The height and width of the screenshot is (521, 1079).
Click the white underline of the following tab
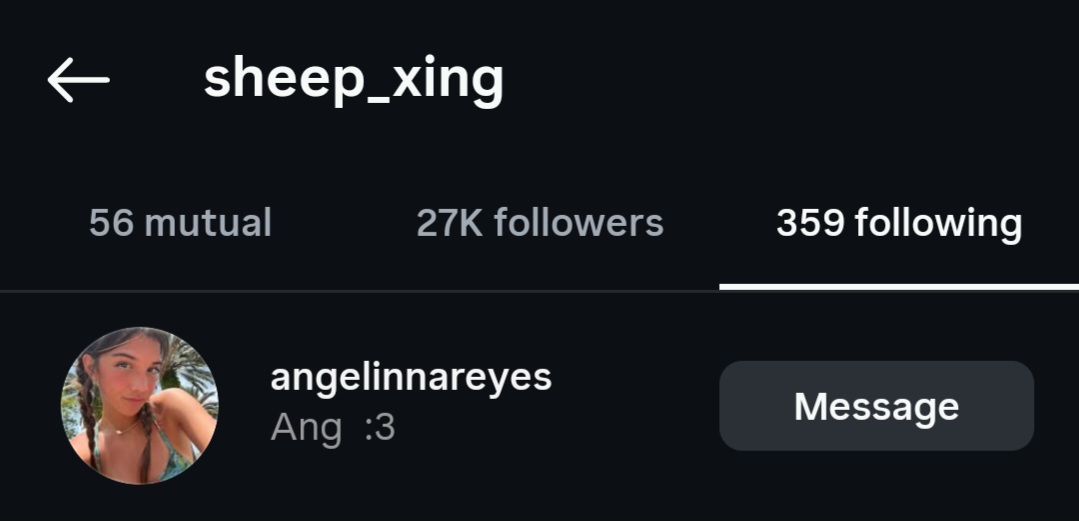click(x=899, y=287)
